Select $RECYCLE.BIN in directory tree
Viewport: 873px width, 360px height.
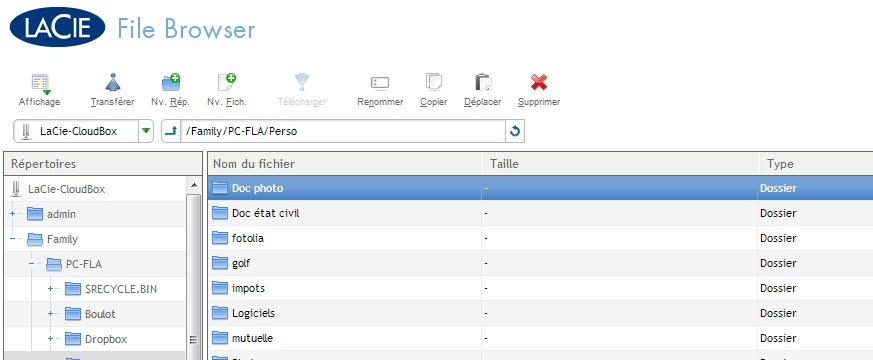(121, 289)
